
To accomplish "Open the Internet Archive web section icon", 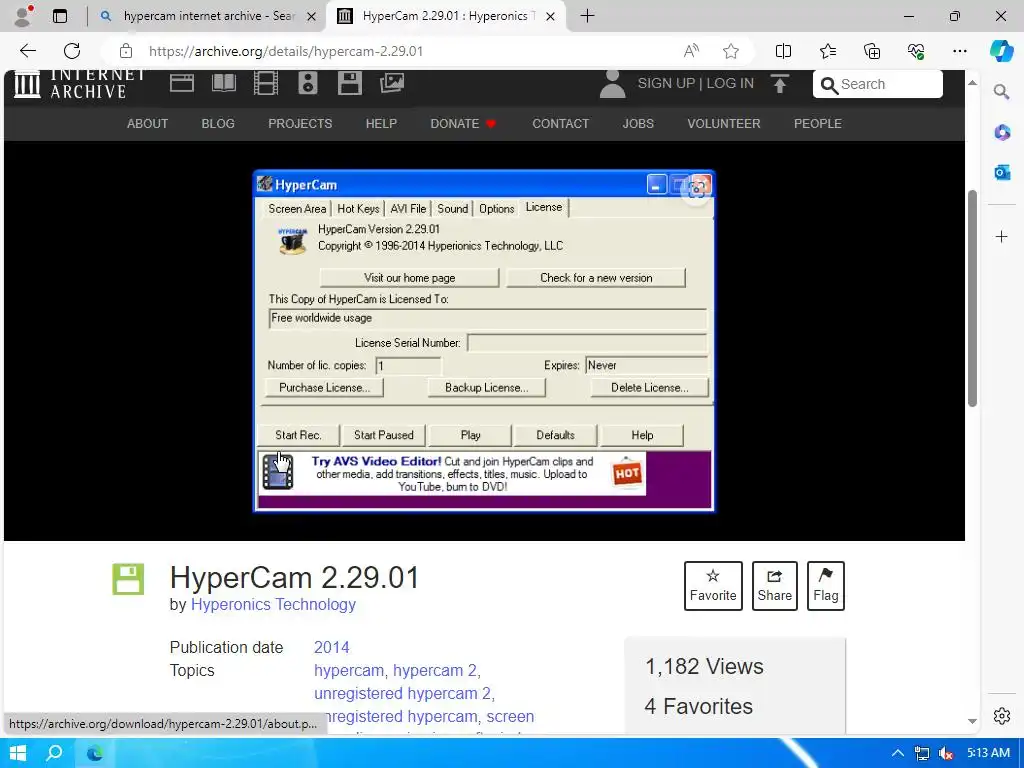I will click(182, 83).
